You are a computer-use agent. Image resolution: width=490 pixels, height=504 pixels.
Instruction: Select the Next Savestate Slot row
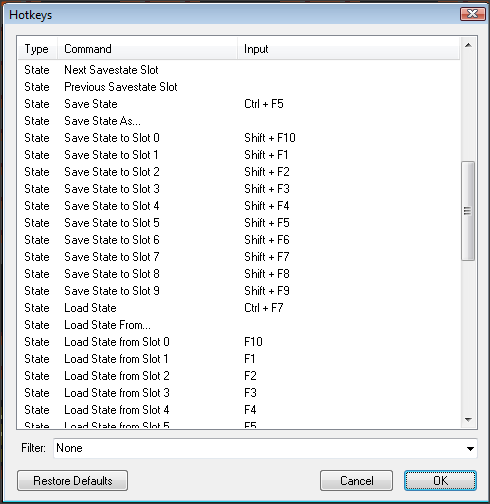click(x=239, y=70)
